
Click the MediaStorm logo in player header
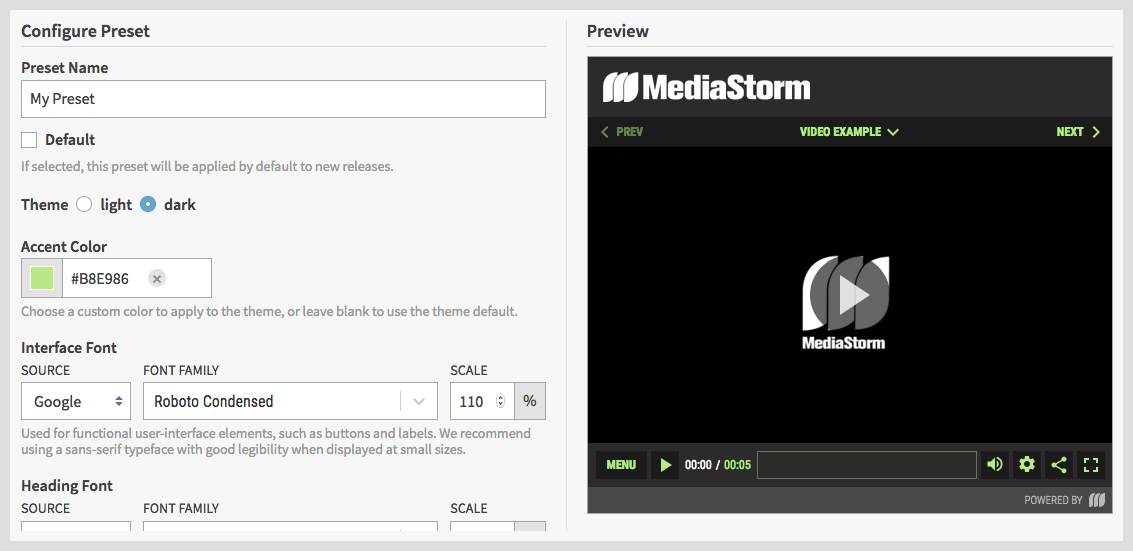[706, 88]
